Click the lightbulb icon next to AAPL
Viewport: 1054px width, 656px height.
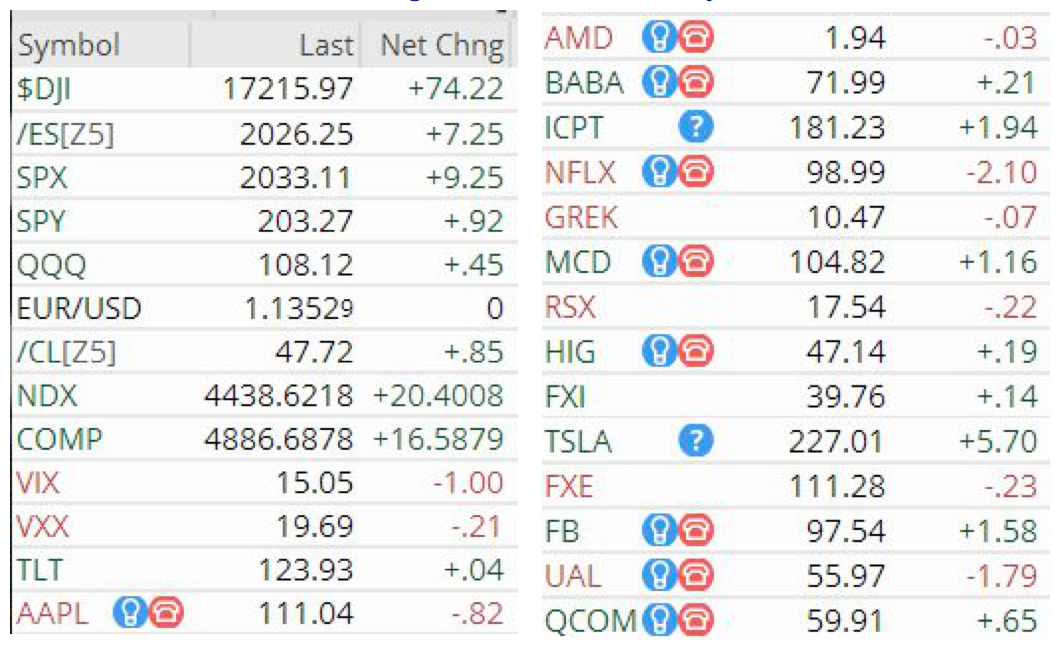tap(130, 612)
